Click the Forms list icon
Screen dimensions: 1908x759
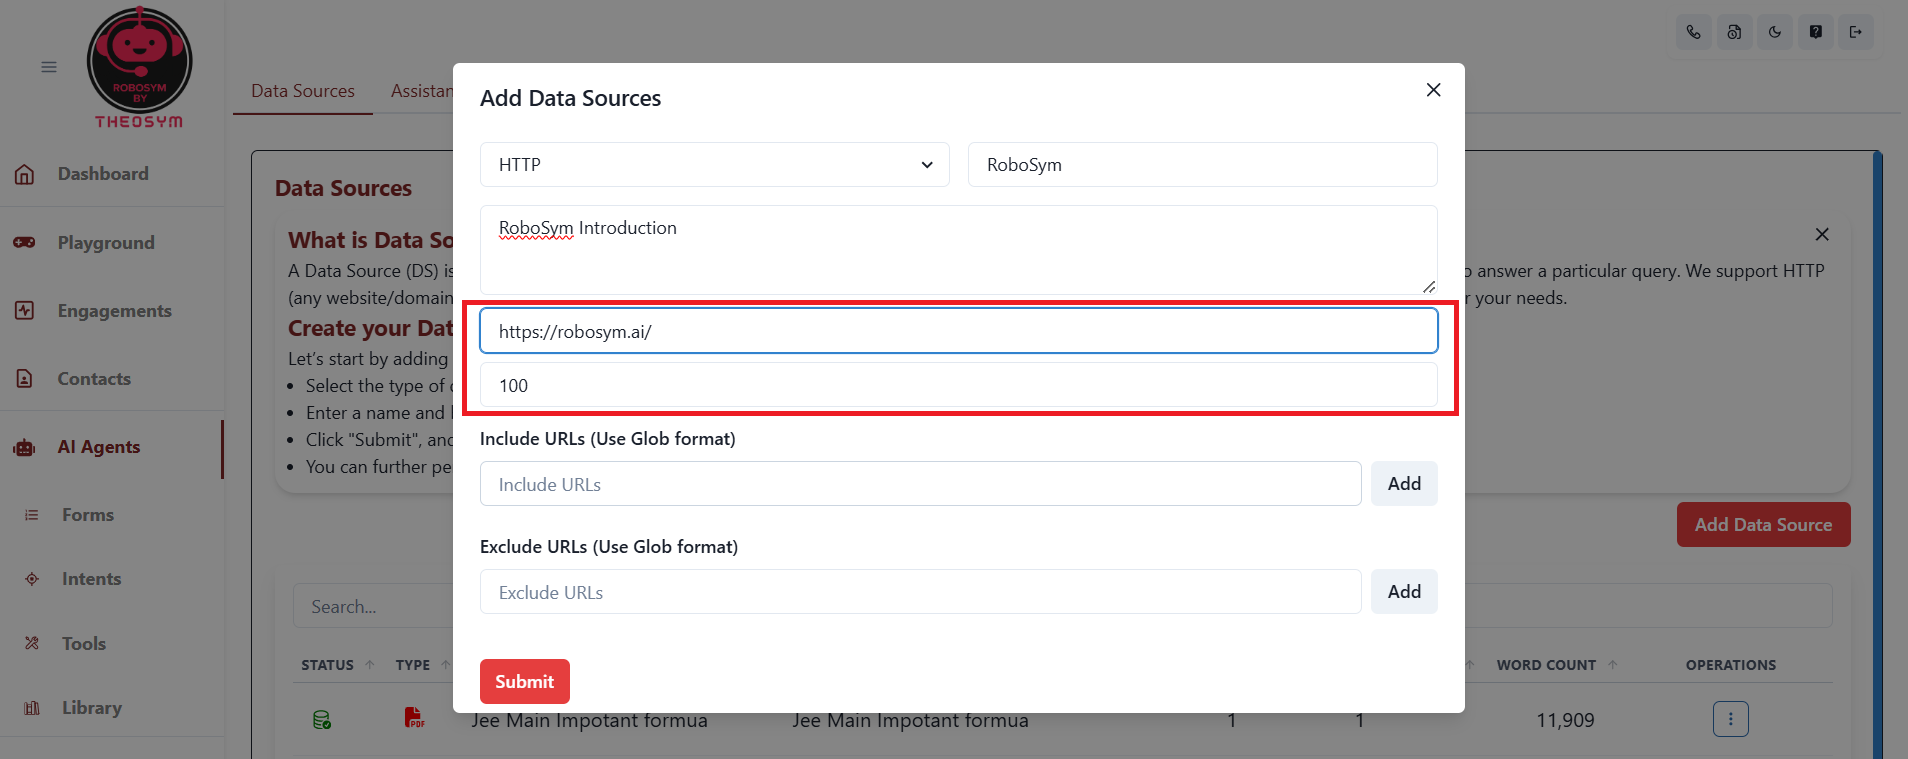click(x=32, y=515)
